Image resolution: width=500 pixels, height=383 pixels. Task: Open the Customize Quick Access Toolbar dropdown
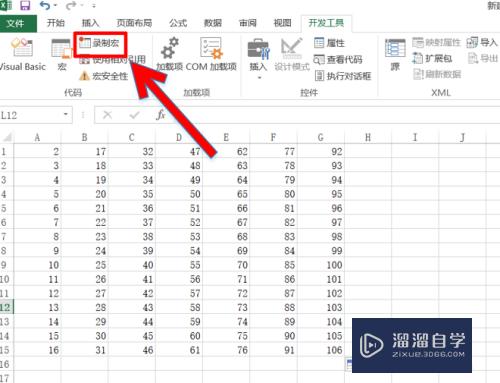click(x=94, y=6)
